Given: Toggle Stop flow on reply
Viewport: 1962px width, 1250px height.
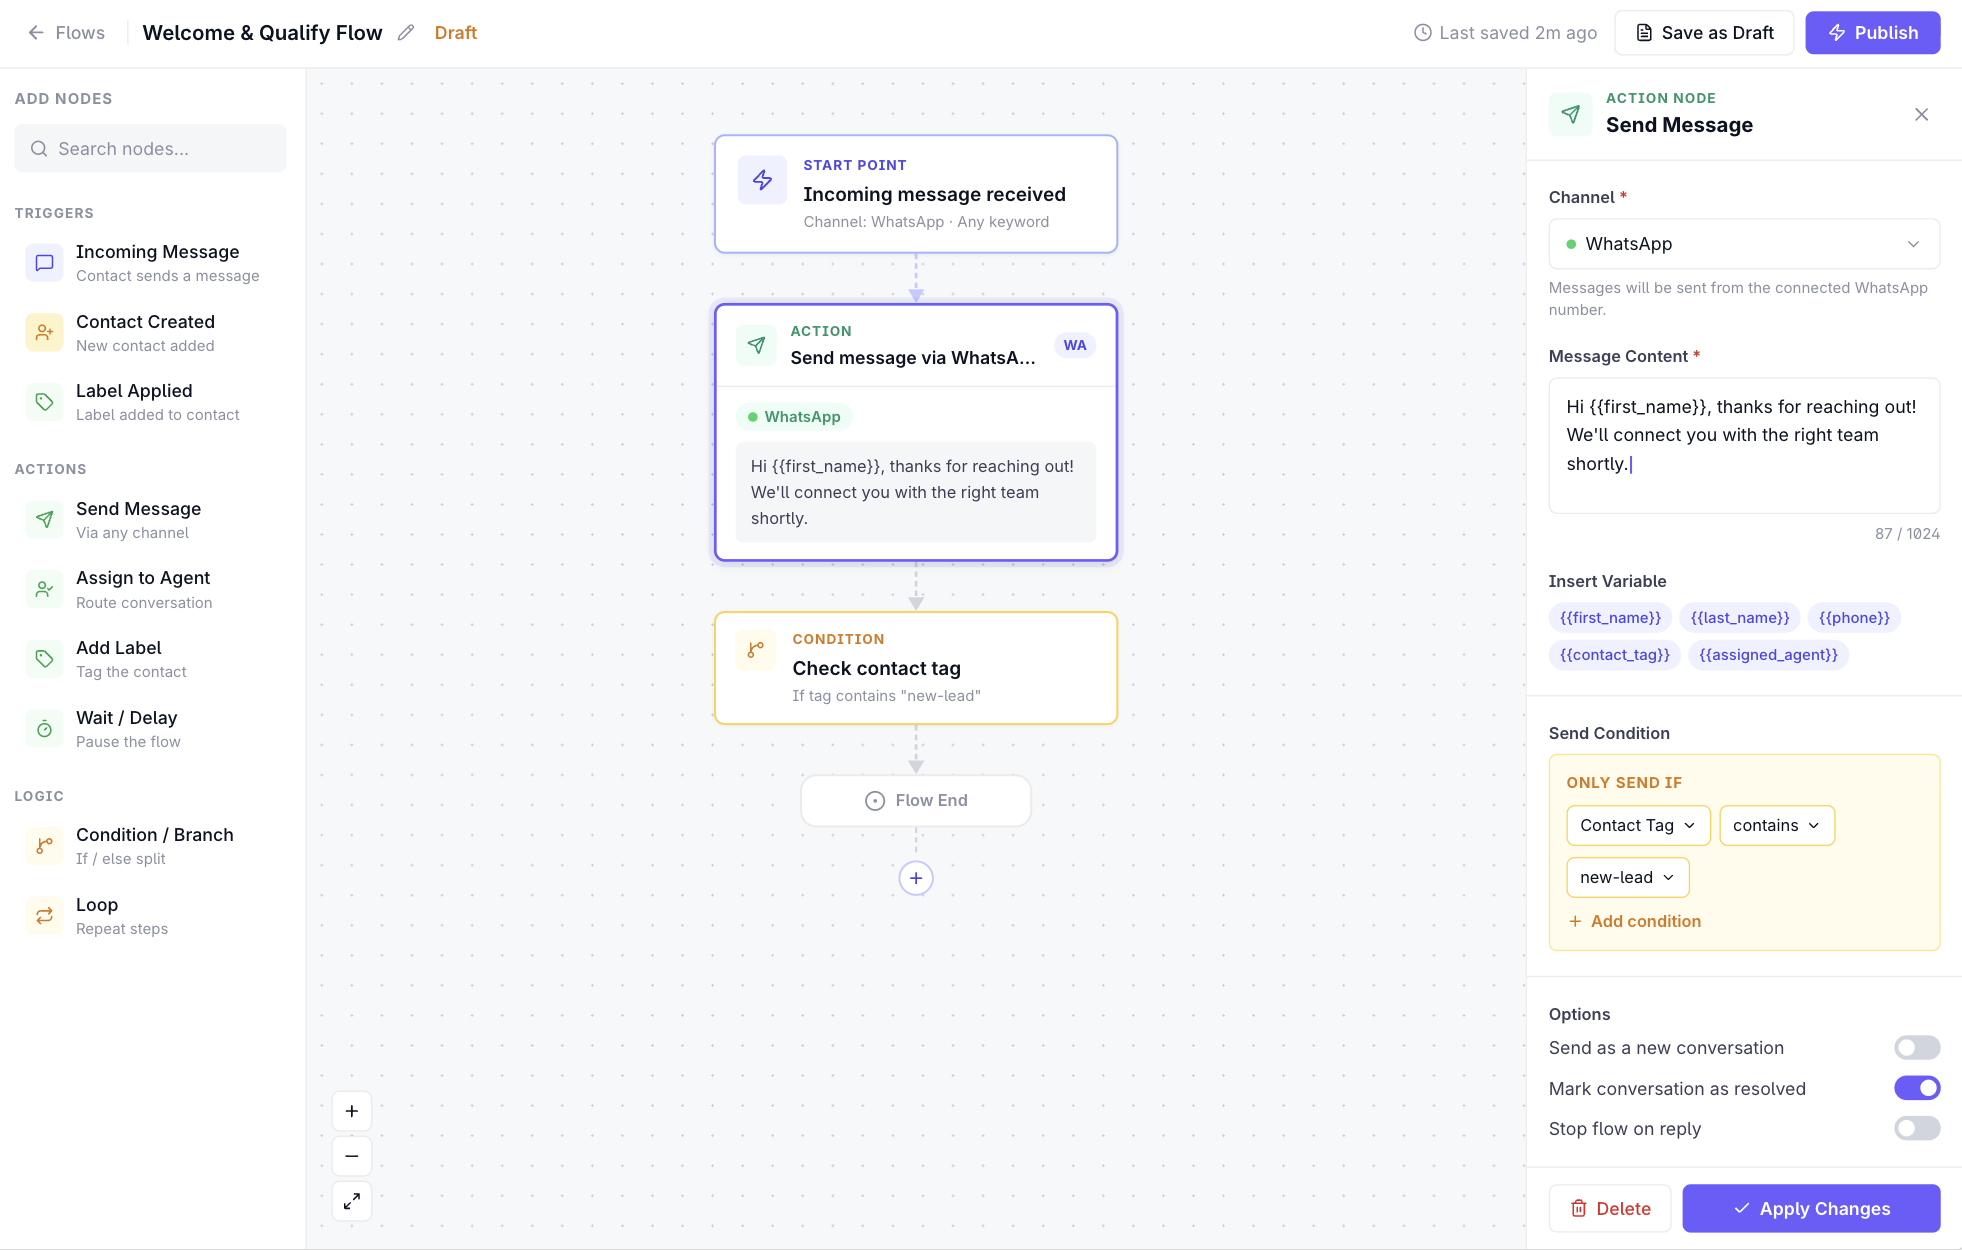Looking at the screenshot, I should (x=1917, y=1129).
